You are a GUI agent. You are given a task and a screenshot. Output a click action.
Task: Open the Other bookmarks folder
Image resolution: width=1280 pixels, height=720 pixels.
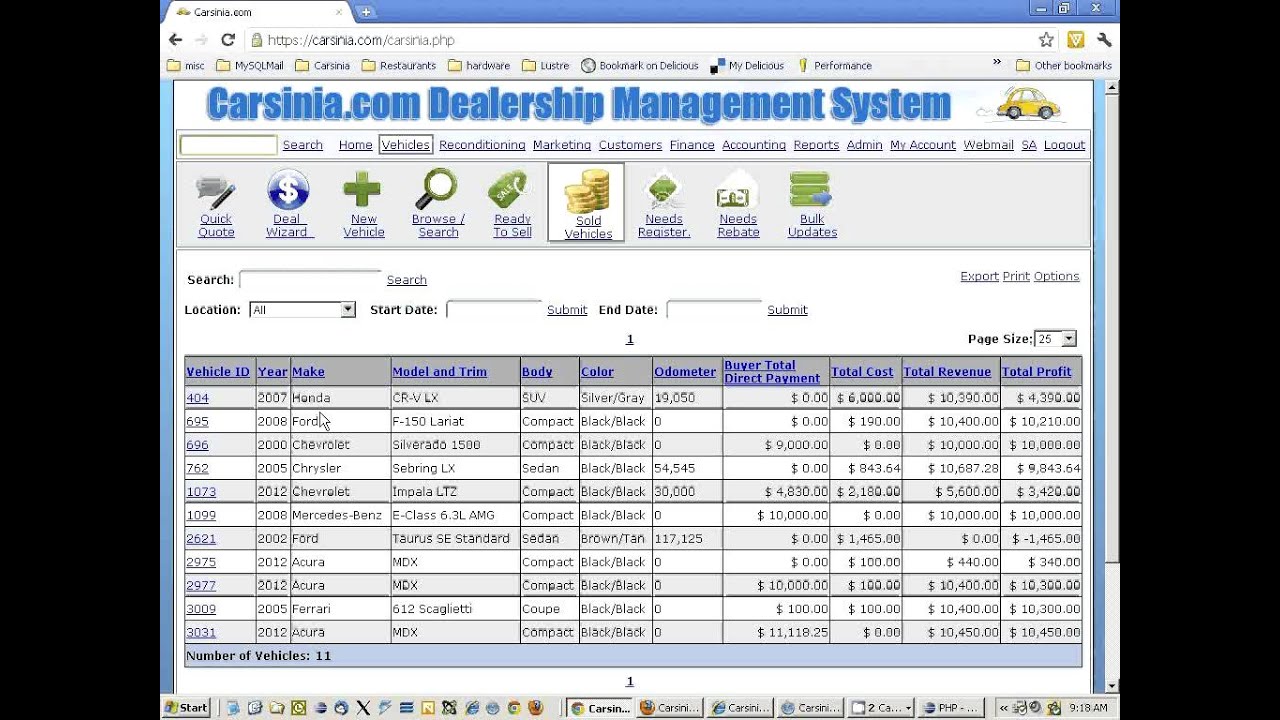pyautogui.click(x=1063, y=66)
